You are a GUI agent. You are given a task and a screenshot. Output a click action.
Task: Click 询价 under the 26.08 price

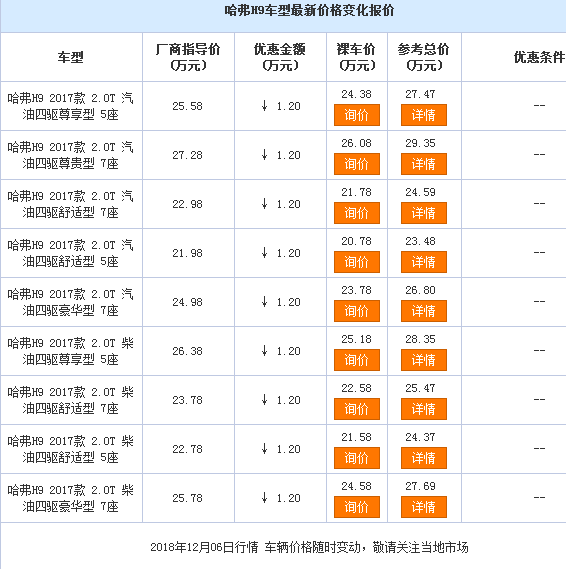click(x=357, y=164)
